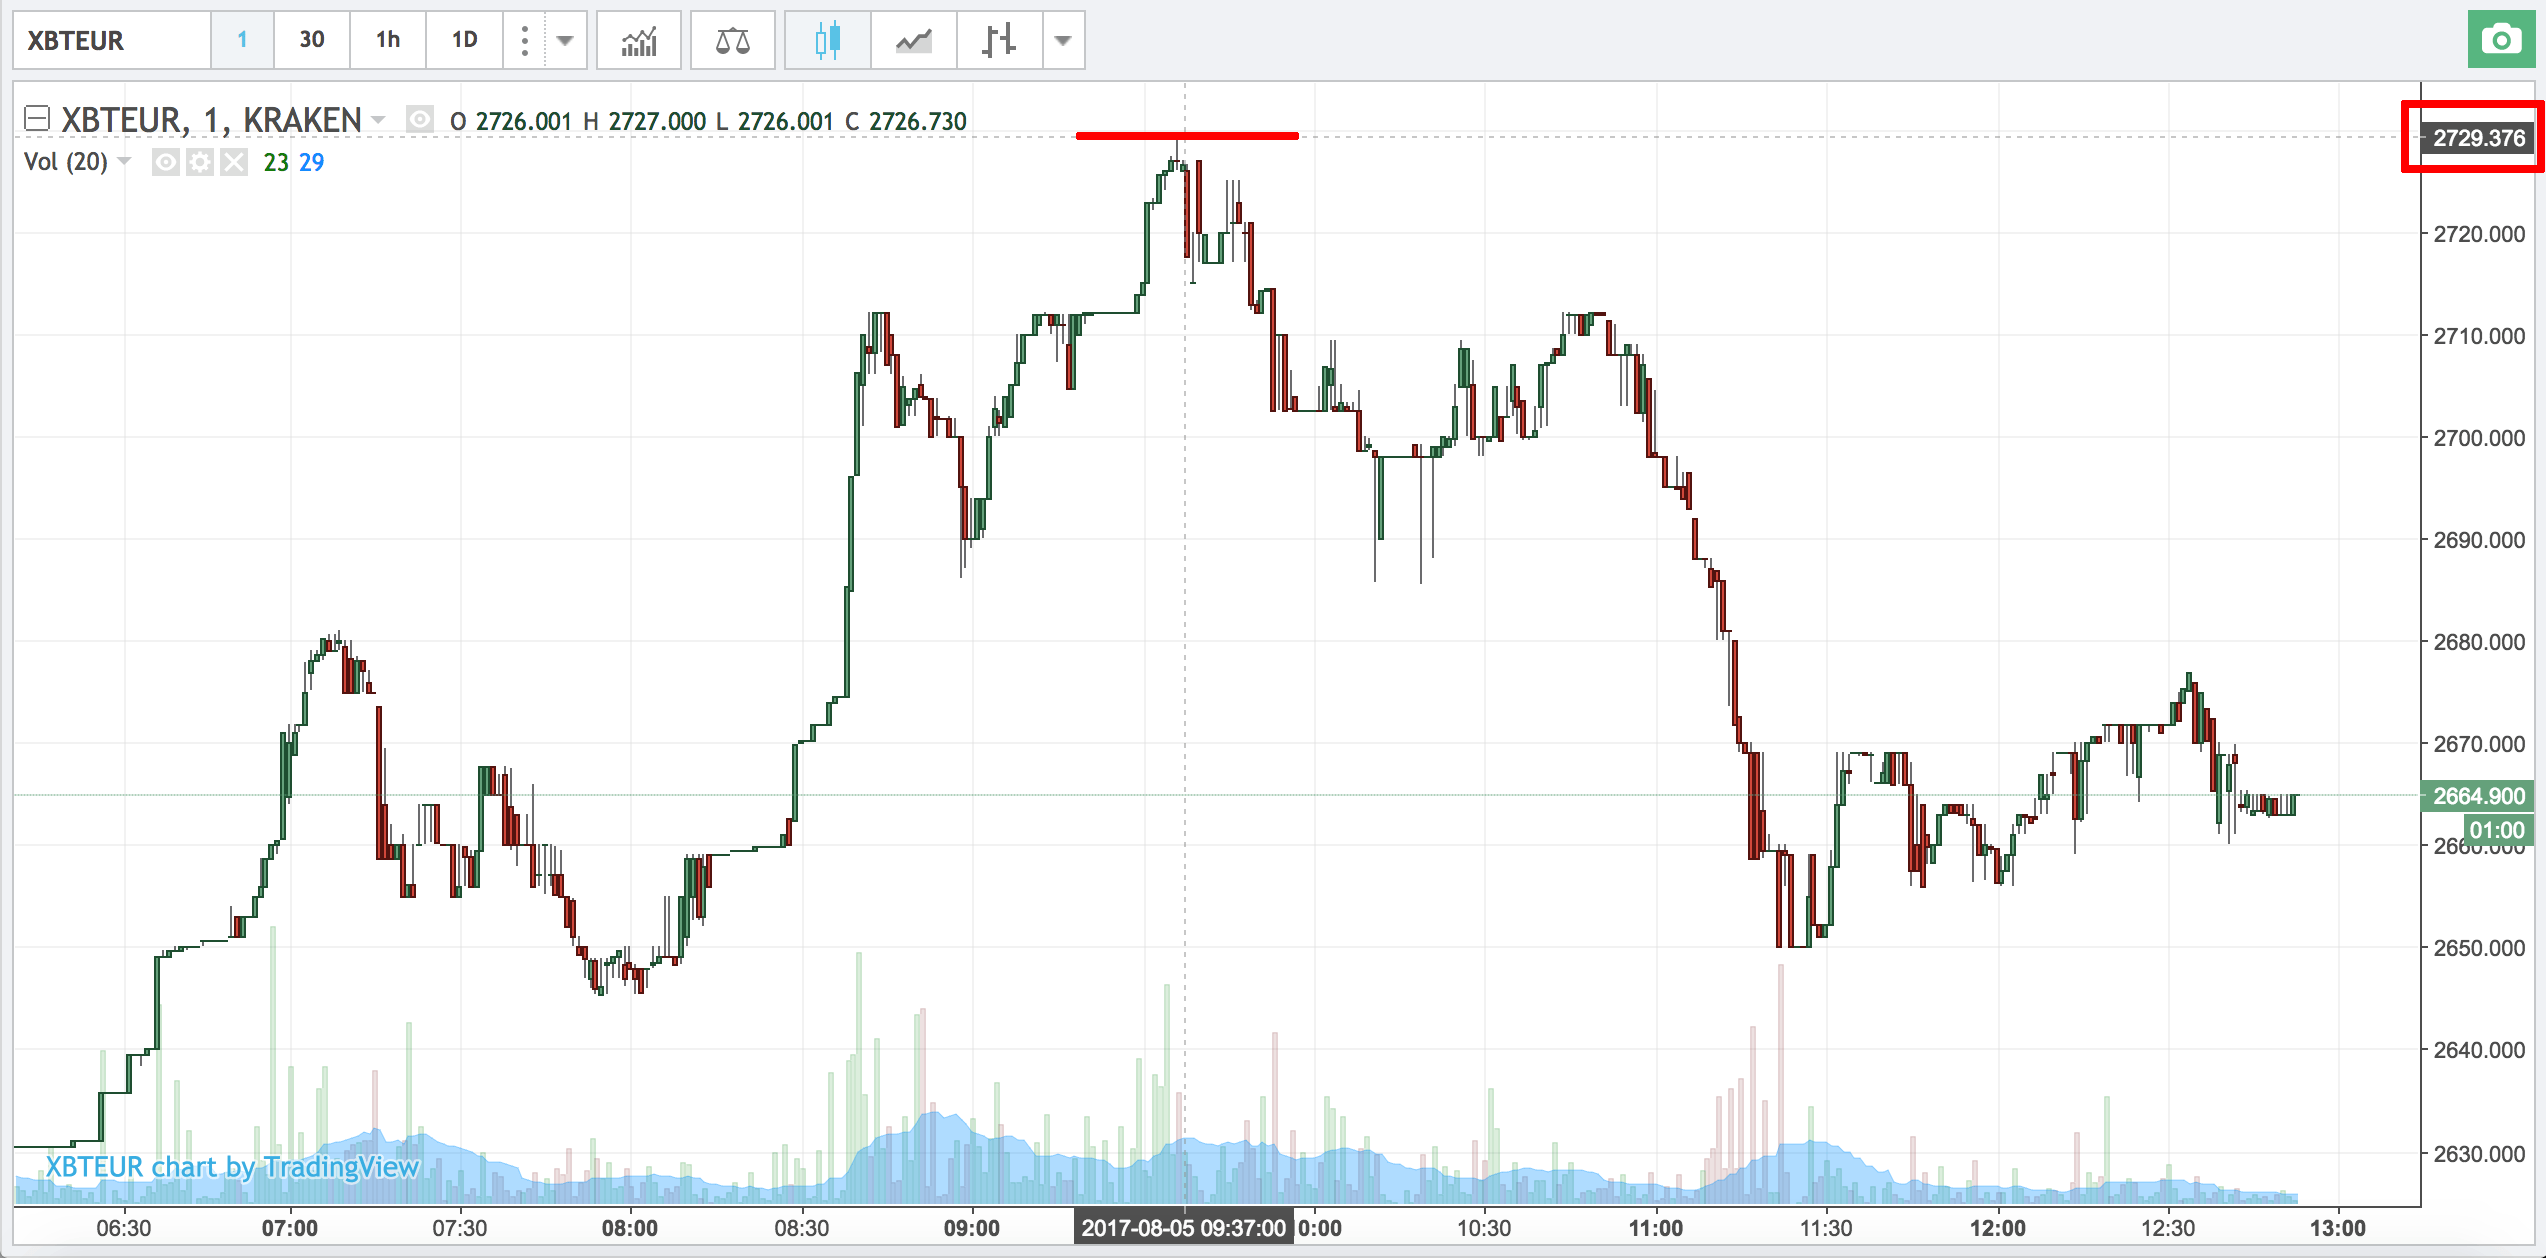This screenshot has height=1258, width=2546.
Task: Choose the 1h interval button
Action: (x=388, y=40)
